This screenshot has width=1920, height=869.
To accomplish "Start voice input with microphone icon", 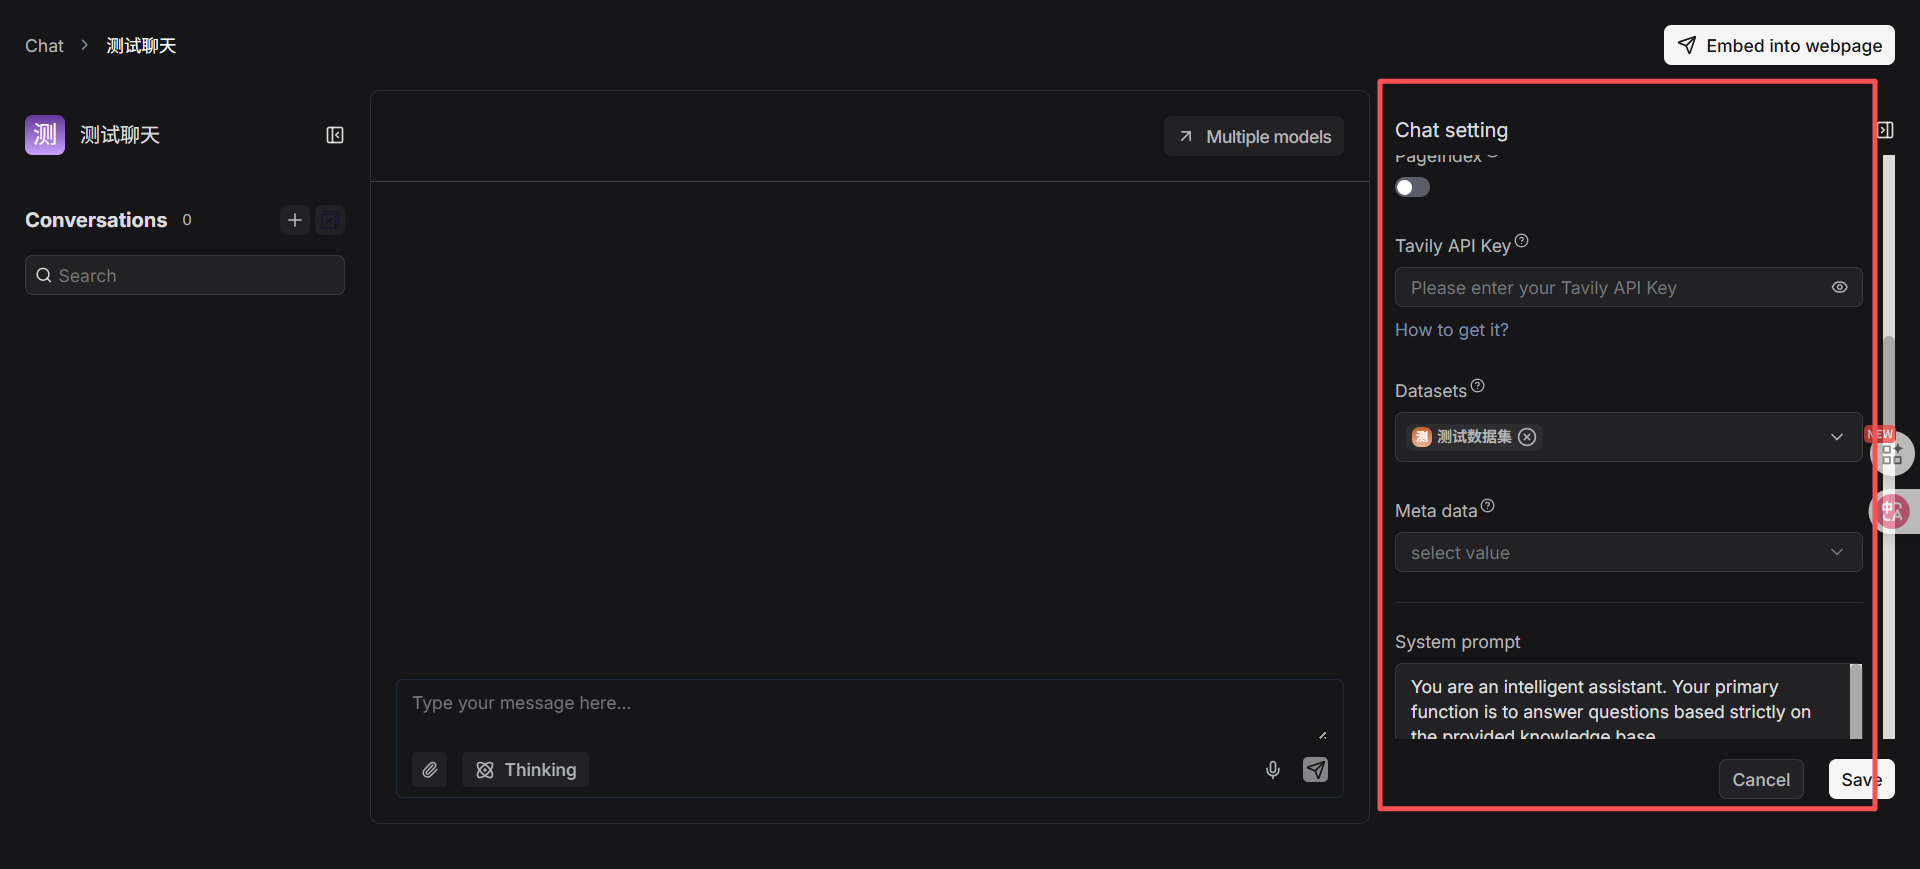I will point(1273,770).
